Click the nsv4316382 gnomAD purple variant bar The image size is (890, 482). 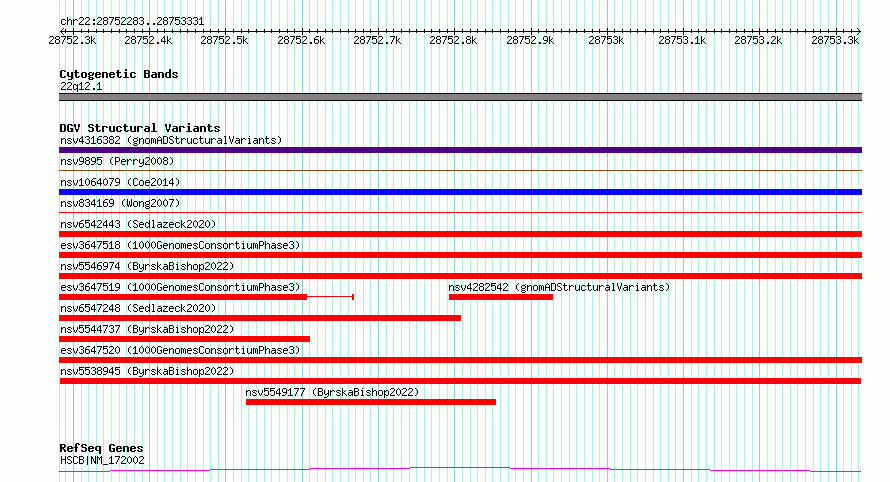tap(460, 150)
